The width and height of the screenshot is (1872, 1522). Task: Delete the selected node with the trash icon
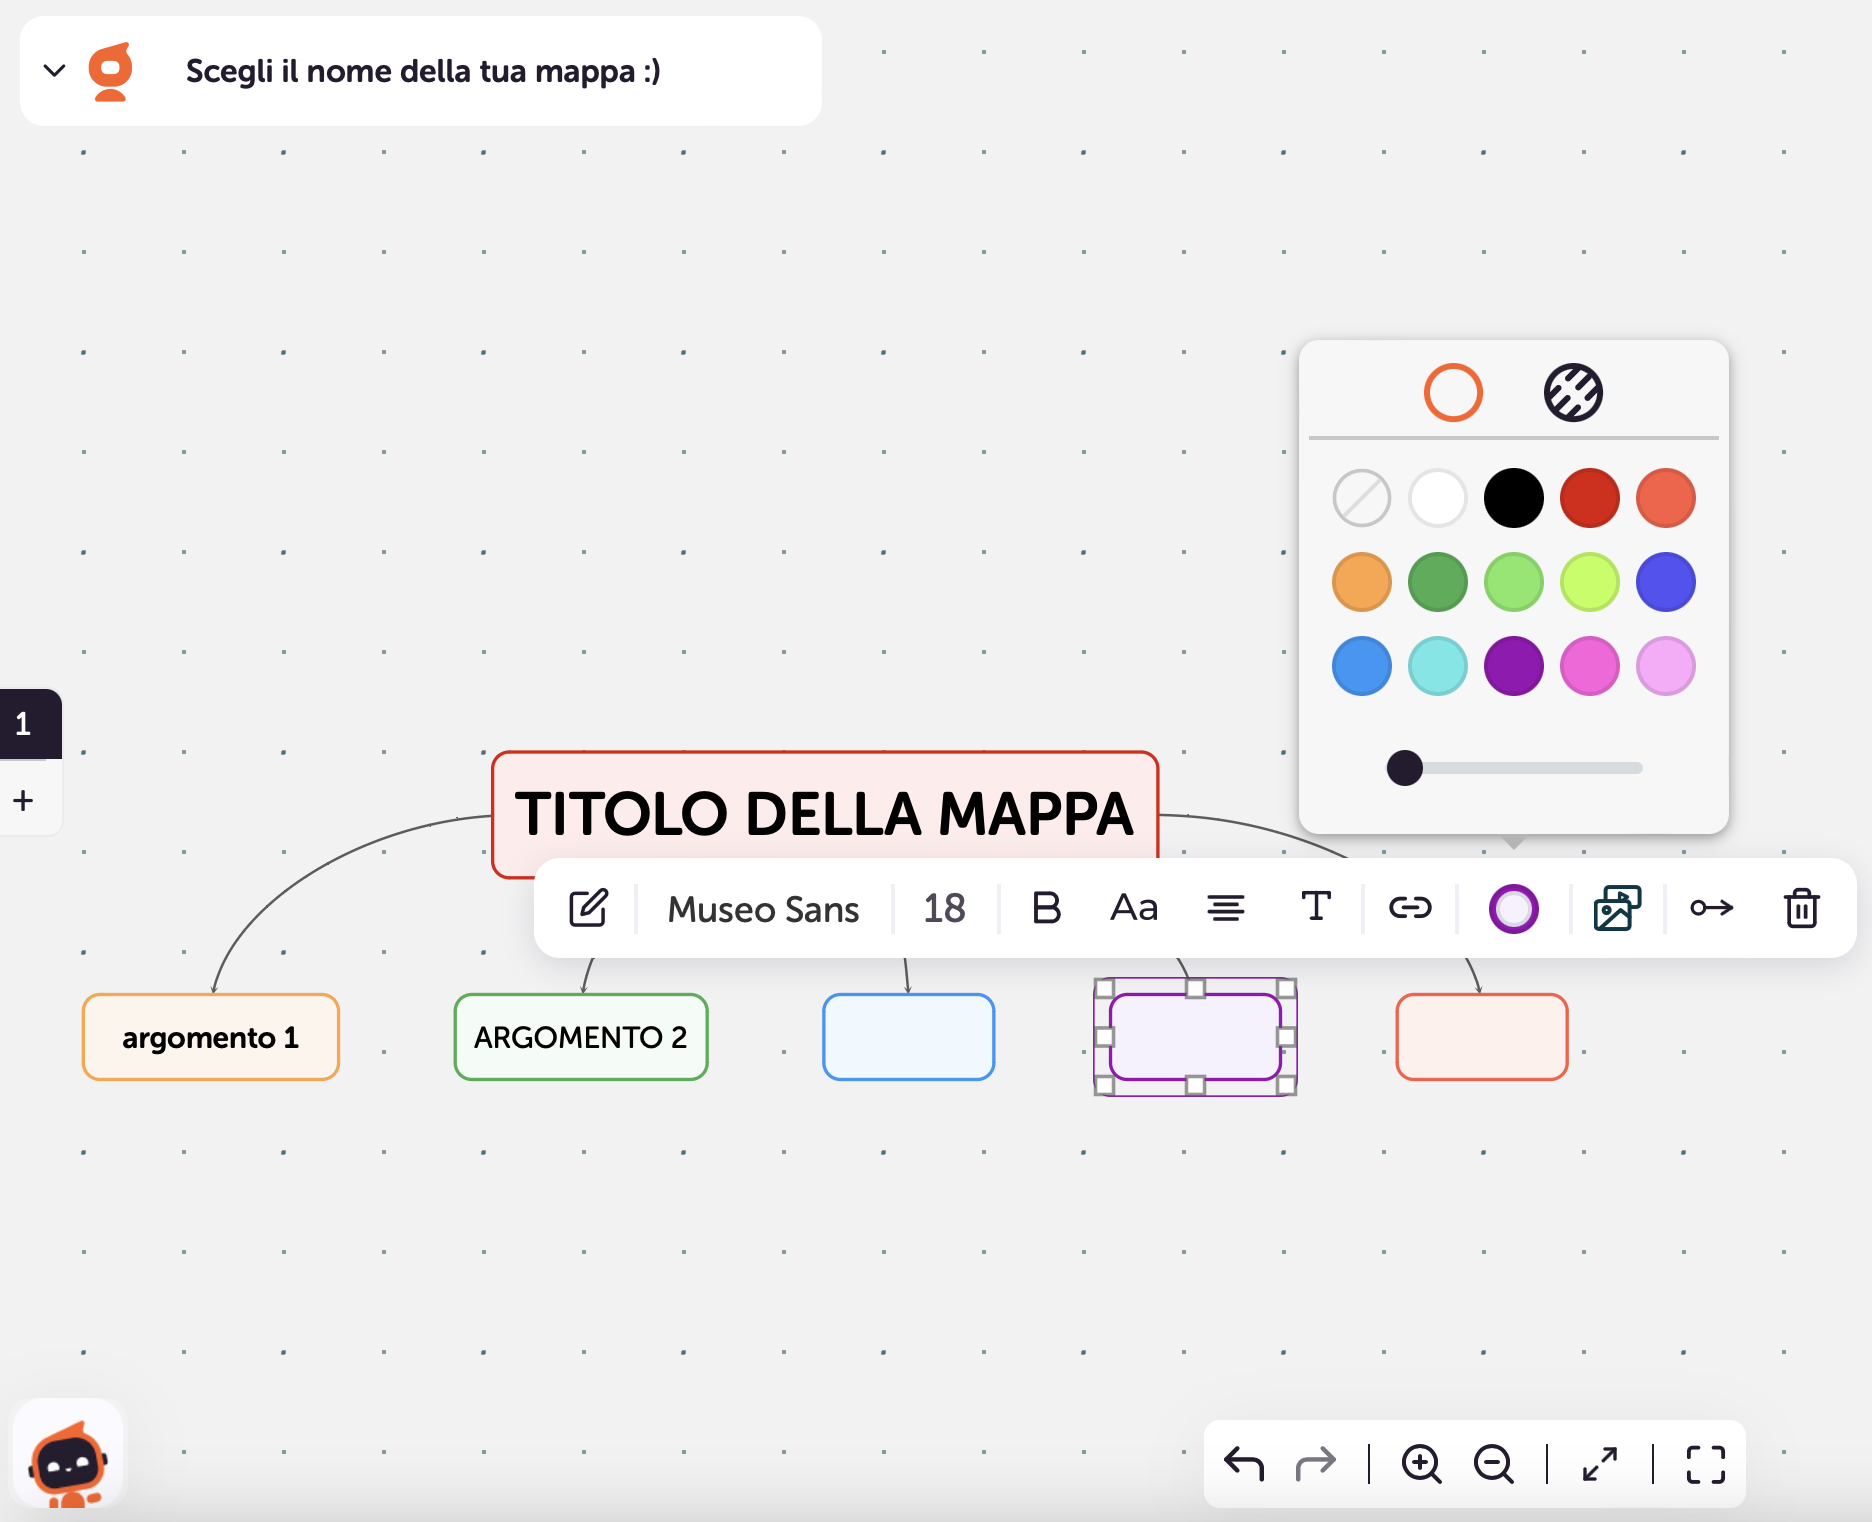pyautogui.click(x=1801, y=908)
